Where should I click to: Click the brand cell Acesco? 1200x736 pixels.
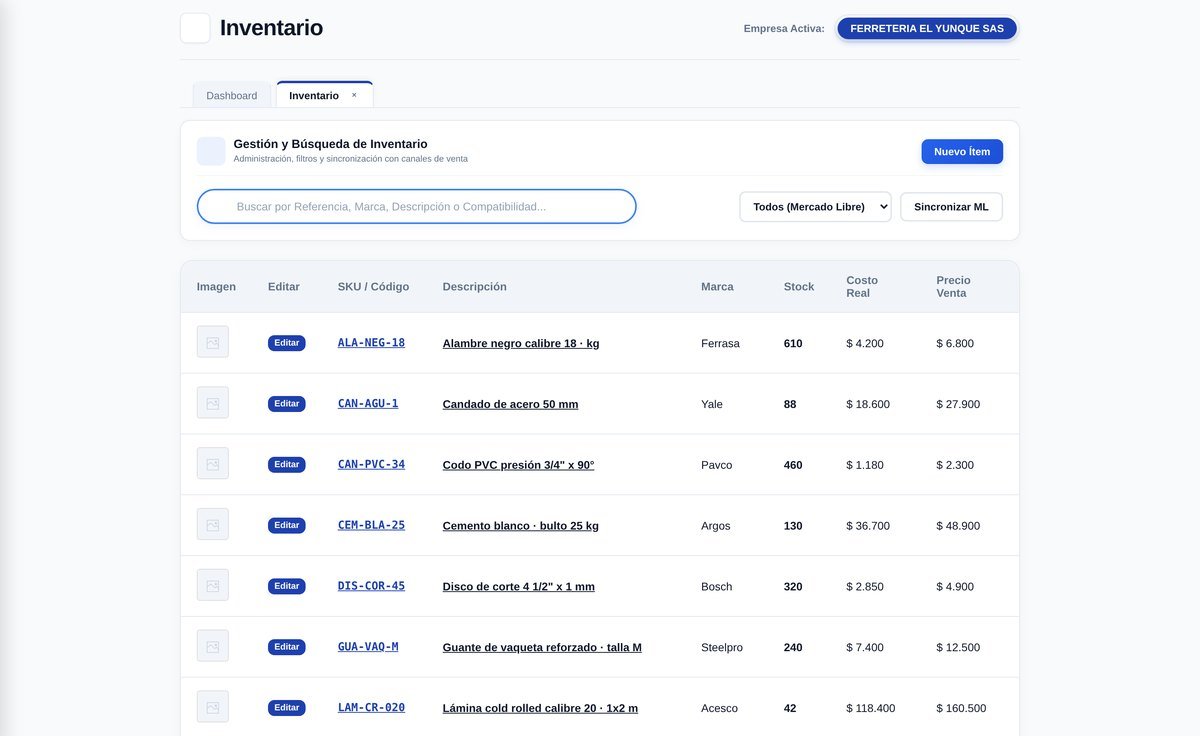720,708
